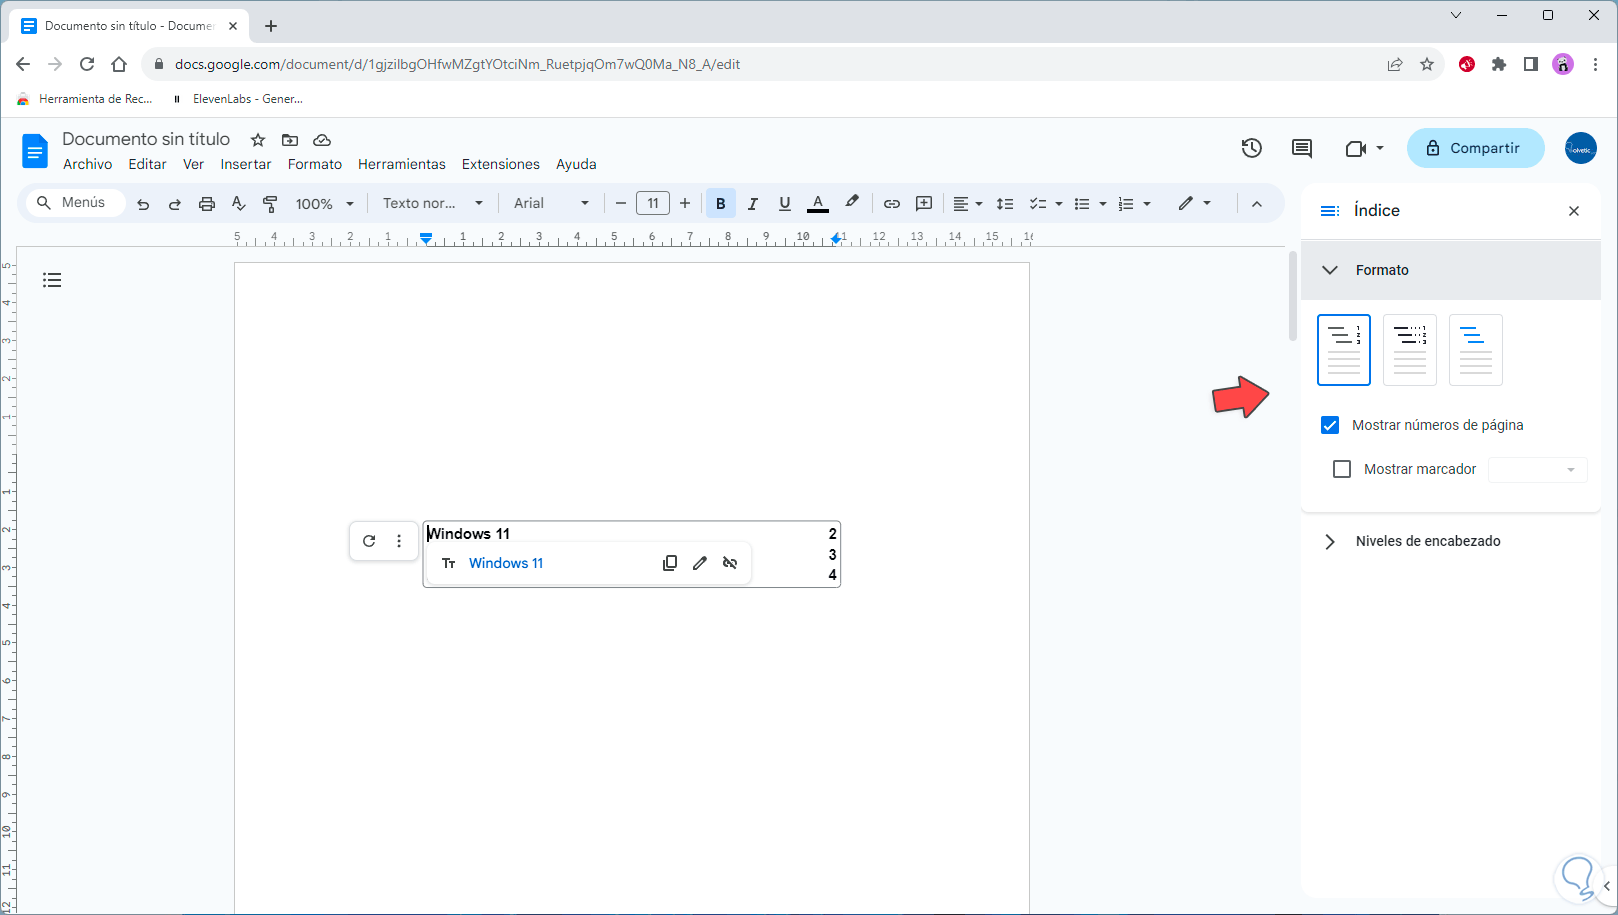Search the menus box

75,203
